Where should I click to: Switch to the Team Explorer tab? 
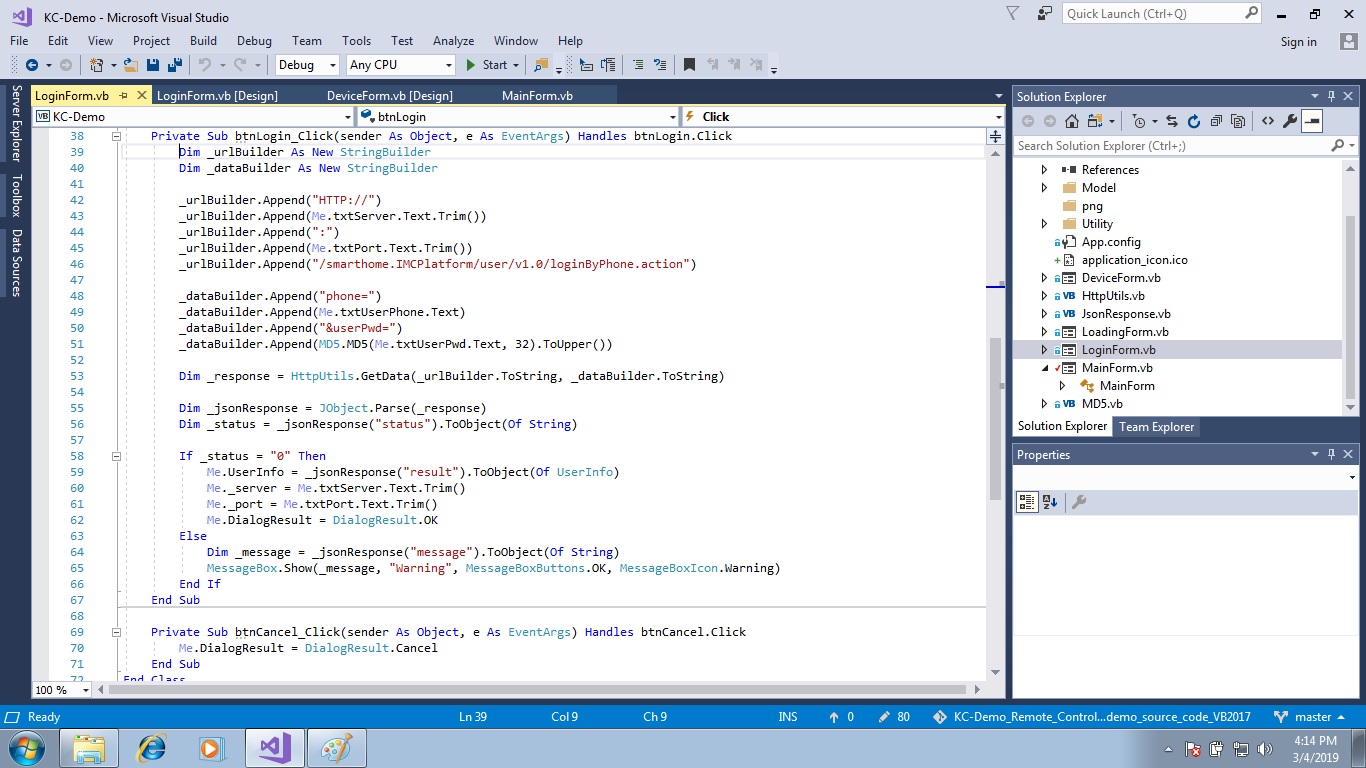click(1156, 426)
